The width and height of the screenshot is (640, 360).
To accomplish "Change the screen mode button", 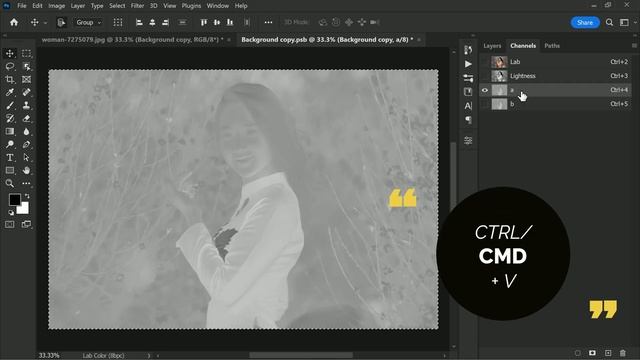I will click(27, 224).
